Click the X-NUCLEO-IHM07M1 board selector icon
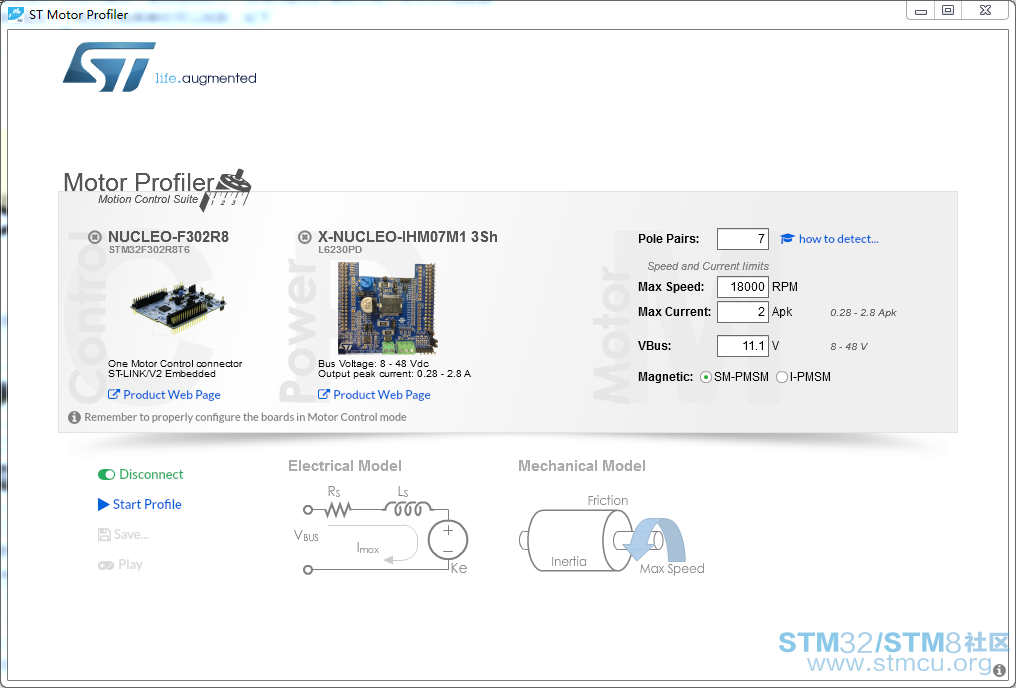1016x688 pixels. pyautogui.click(x=305, y=237)
